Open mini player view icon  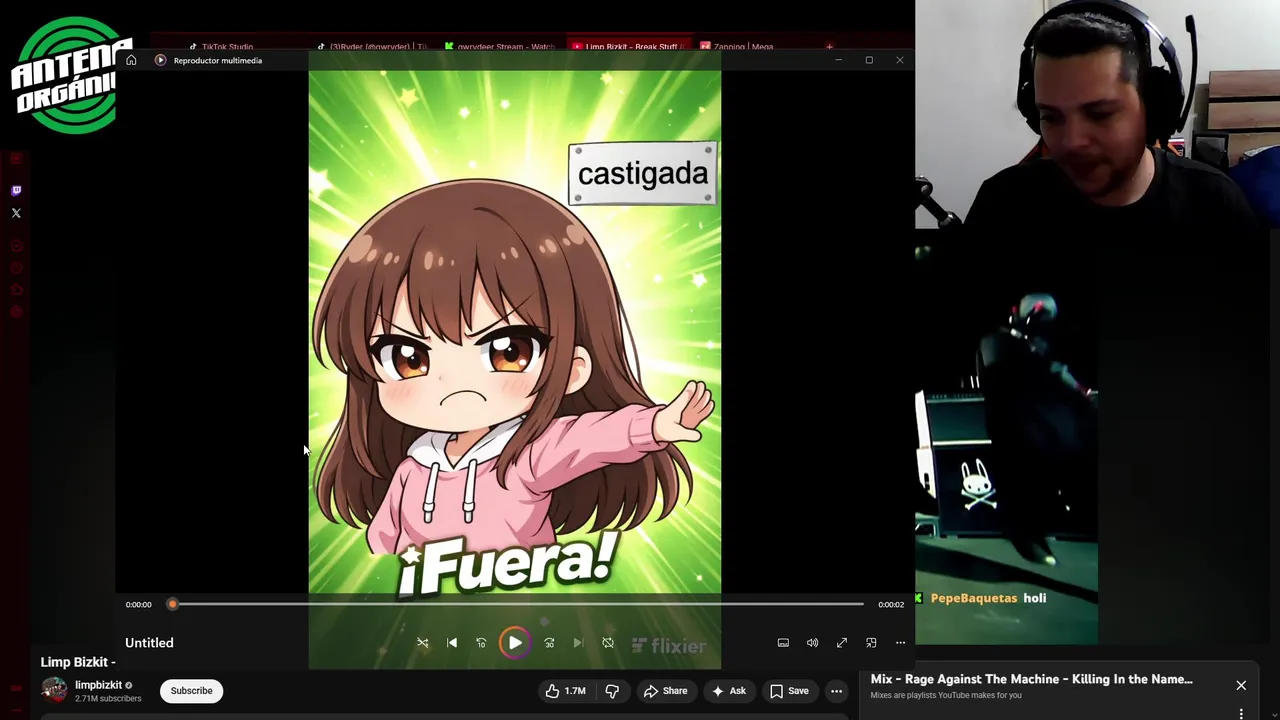(x=871, y=643)
